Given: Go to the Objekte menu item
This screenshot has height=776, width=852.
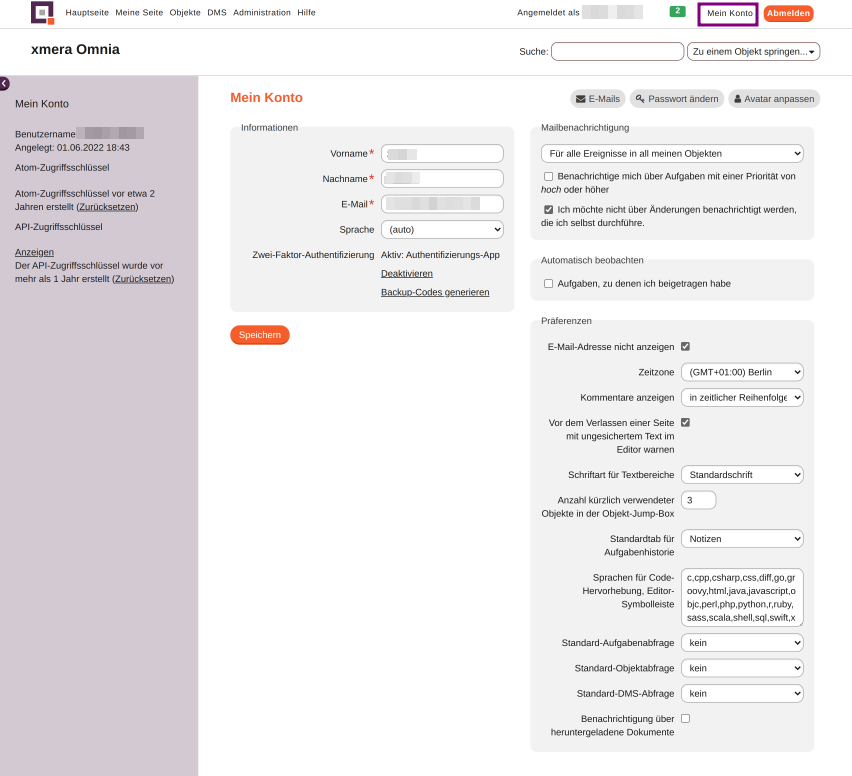Looking at the screenshot, I should [x=185, y=12].
